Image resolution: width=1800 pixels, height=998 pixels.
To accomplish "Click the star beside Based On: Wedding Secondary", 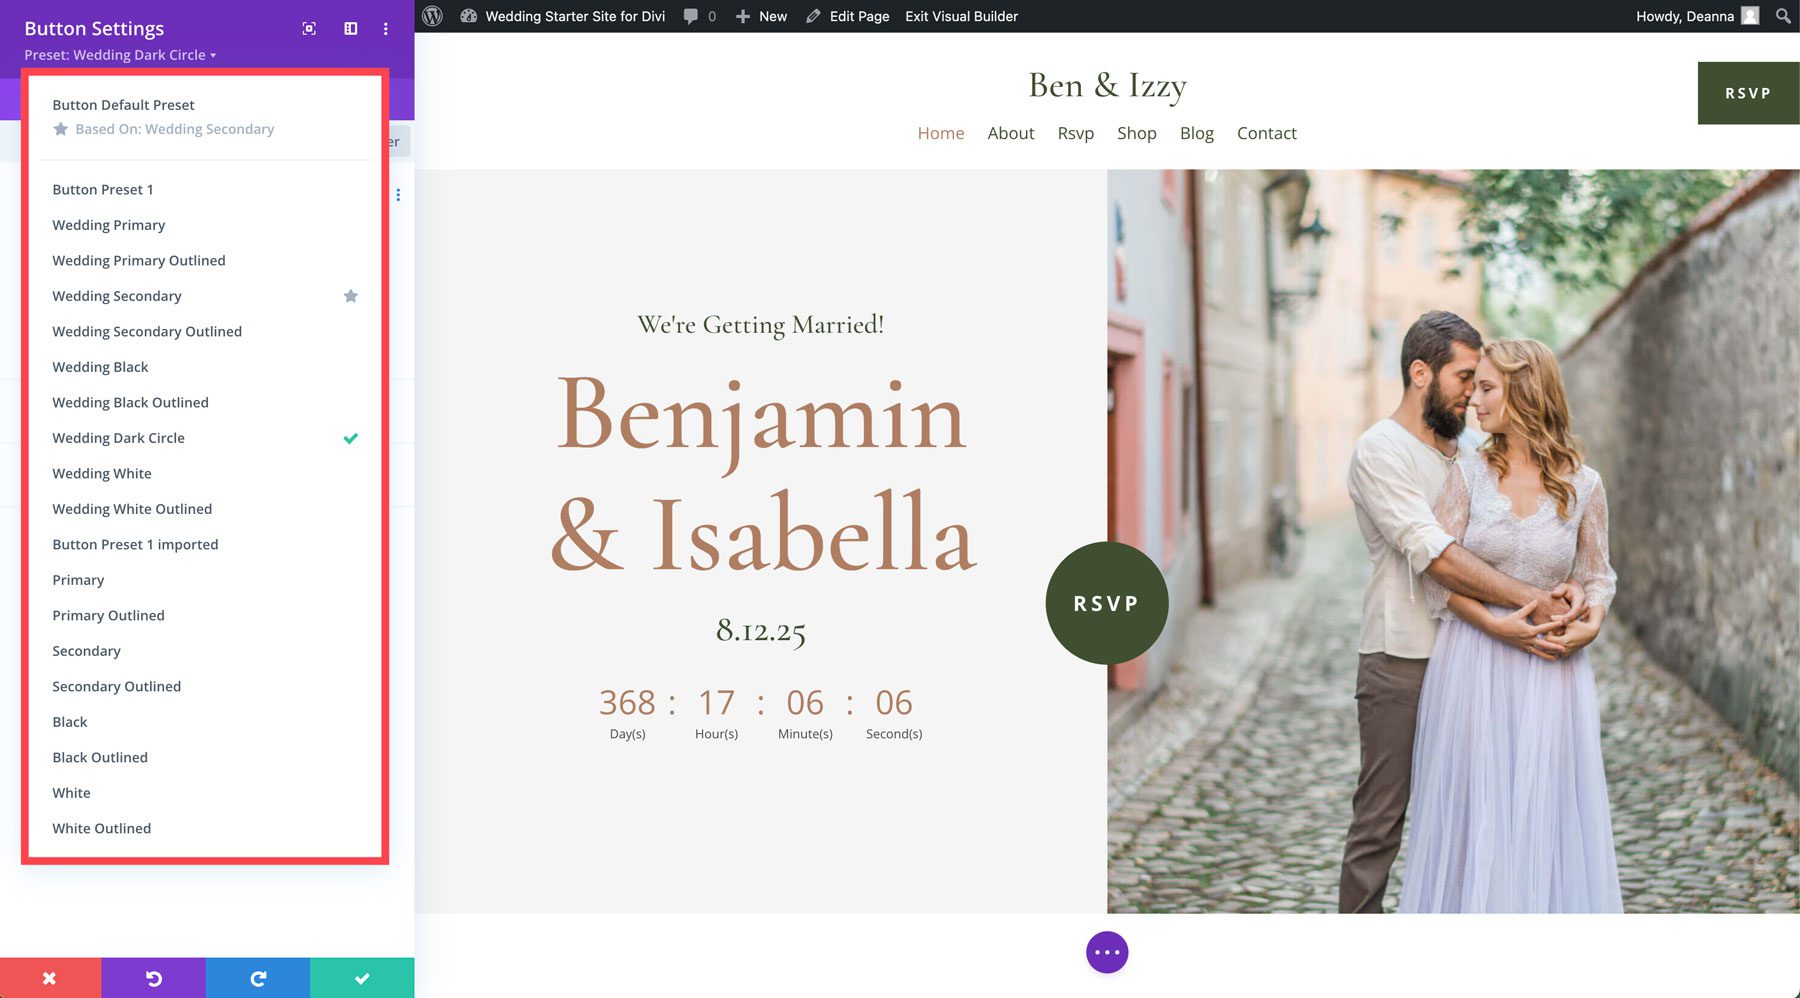I will coord(61,128).
